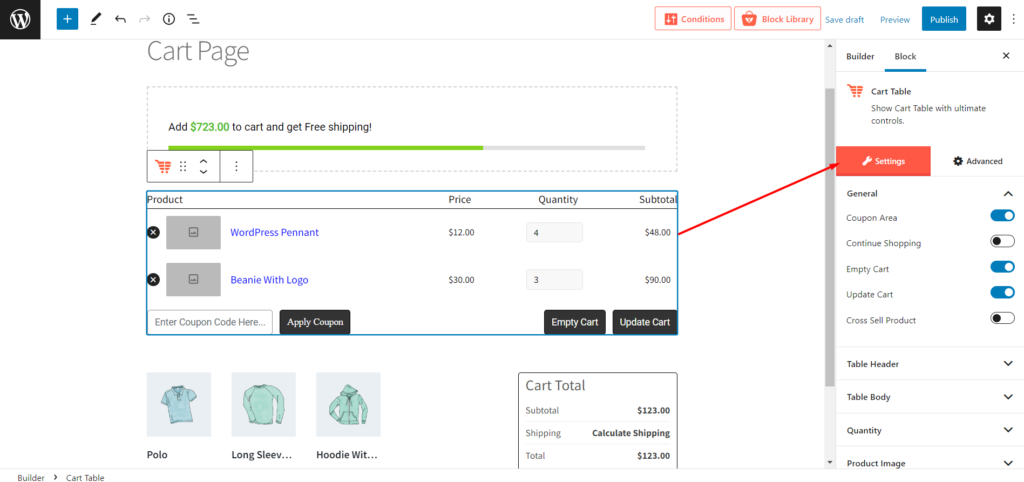Click the Cart Table icon in sidebar
The height and width of the screenshot is (482, 1024).
pyautogui.click(x=855, y=91)
